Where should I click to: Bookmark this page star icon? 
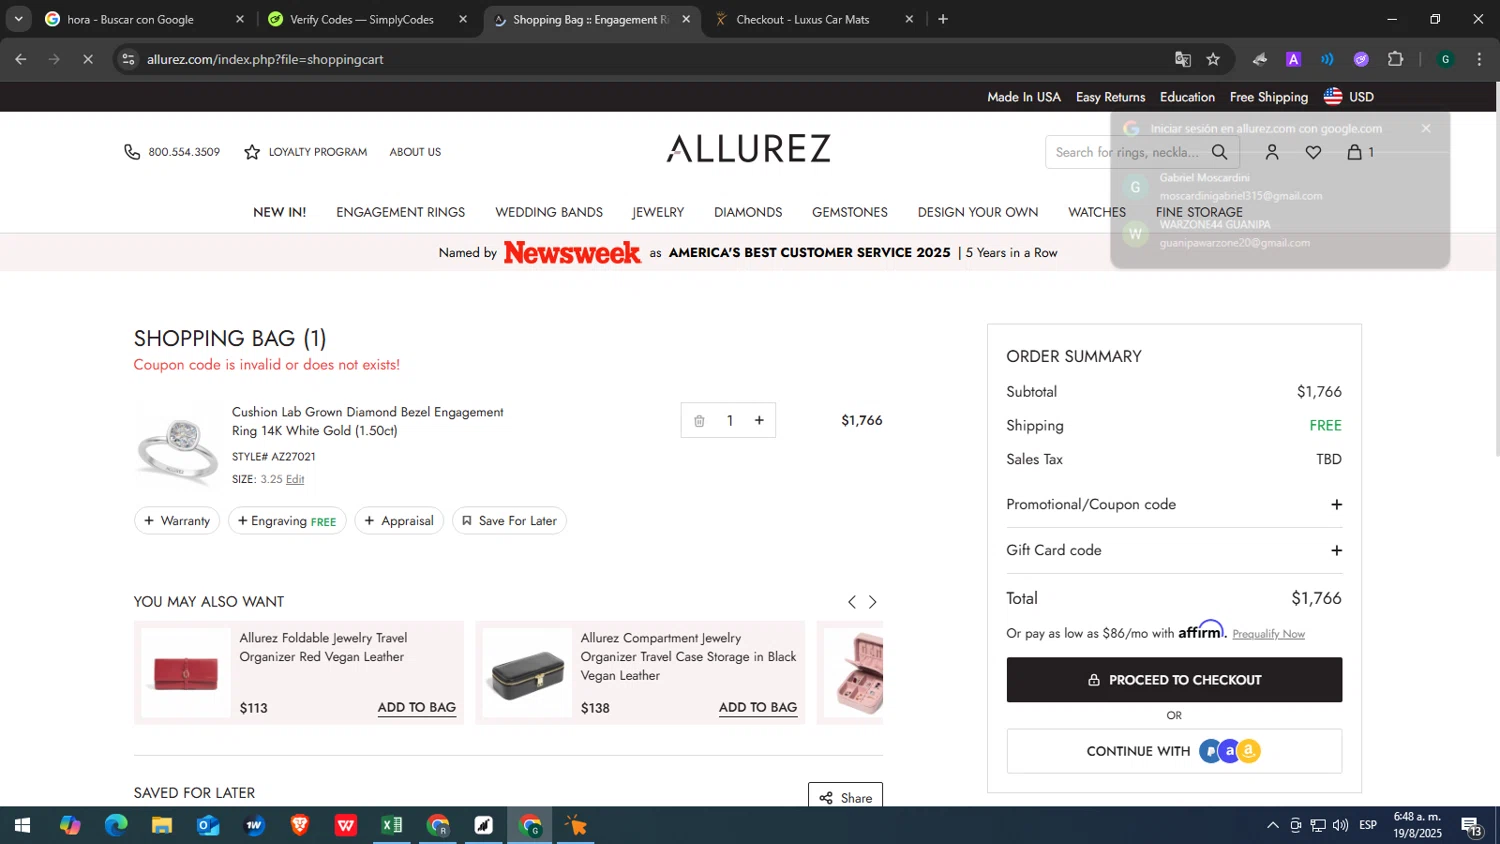(1213, 59)
